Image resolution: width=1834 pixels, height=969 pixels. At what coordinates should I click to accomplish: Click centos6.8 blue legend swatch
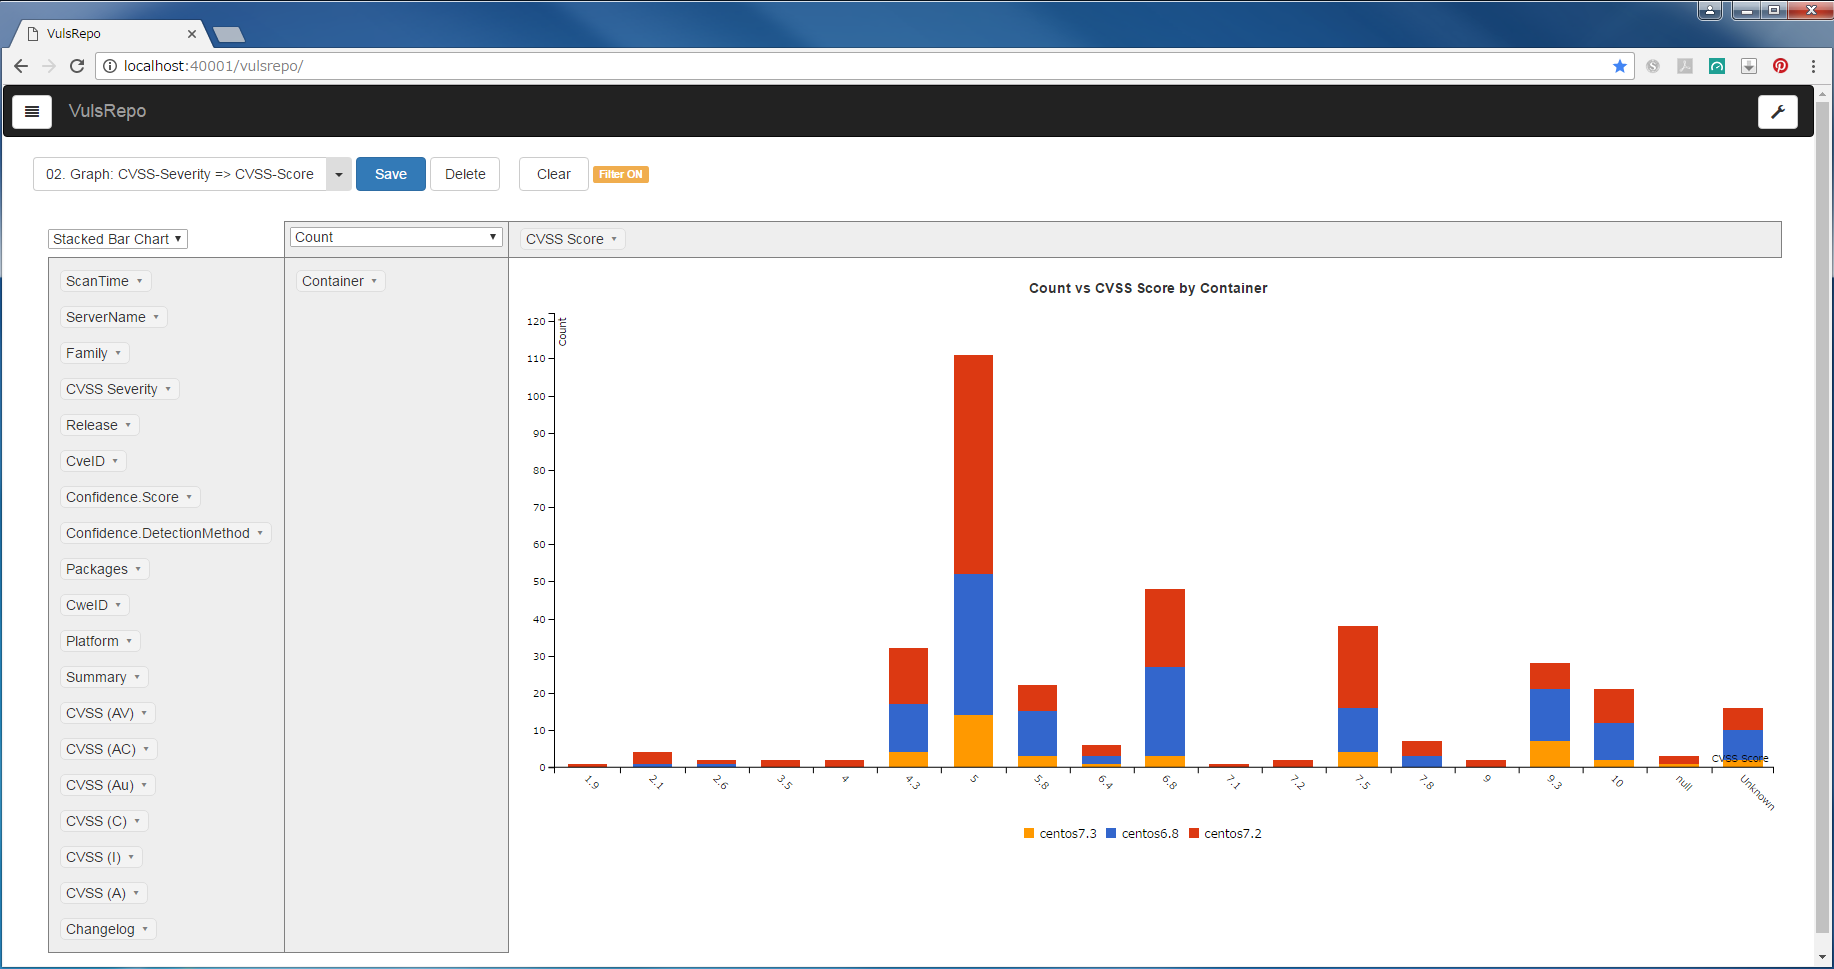pos(1111,833)
